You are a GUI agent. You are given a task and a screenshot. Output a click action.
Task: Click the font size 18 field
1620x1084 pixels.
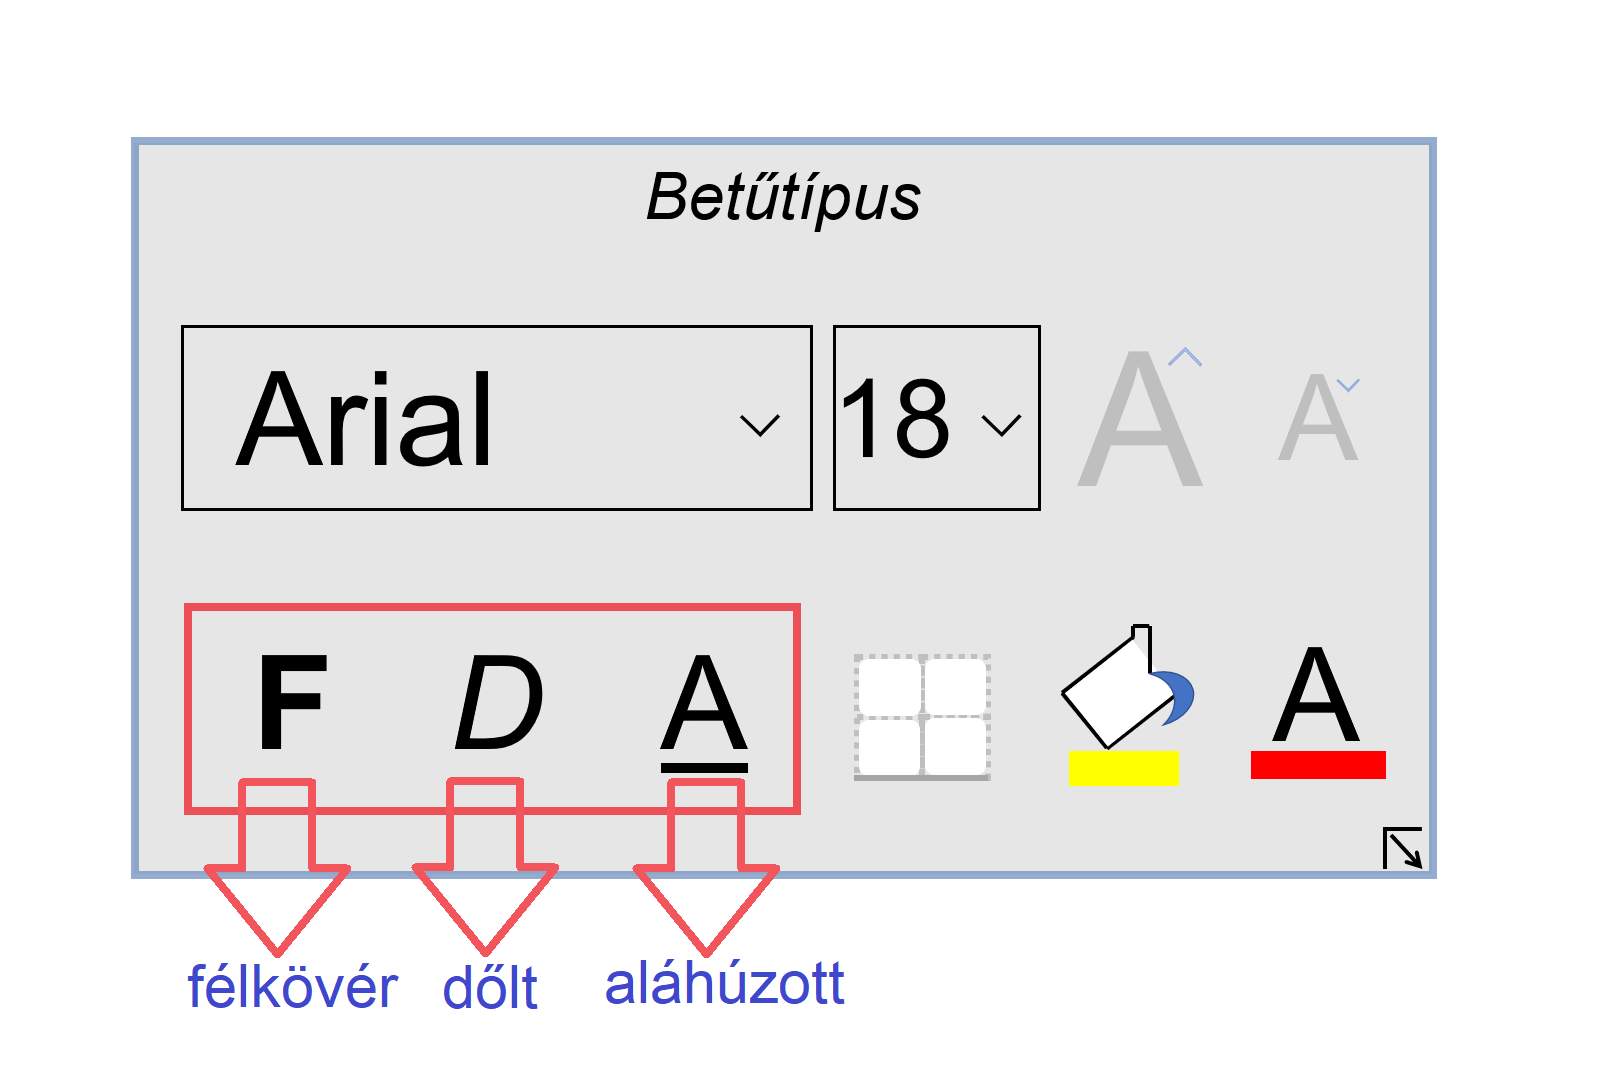coord(937,418)
